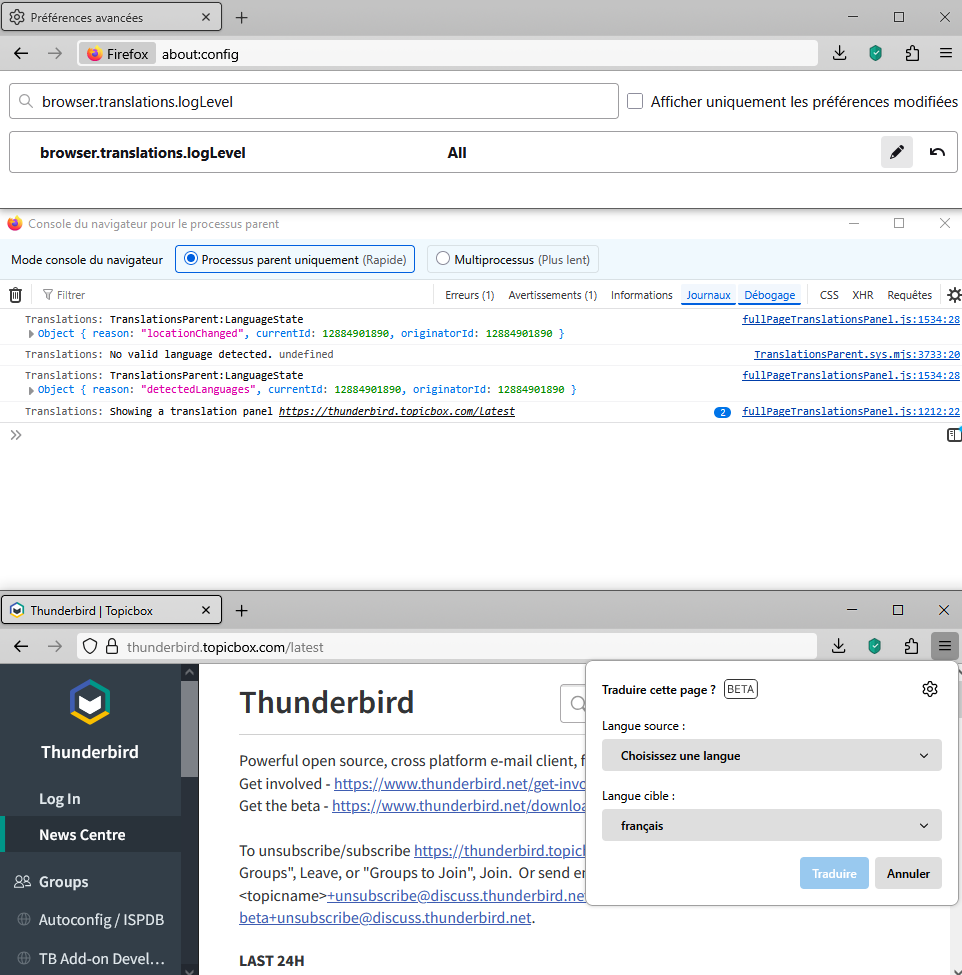This screenshot has width=962, height=975.
Task: Open the thunderbird.net/get-involved link
Action: coord(460,783)
